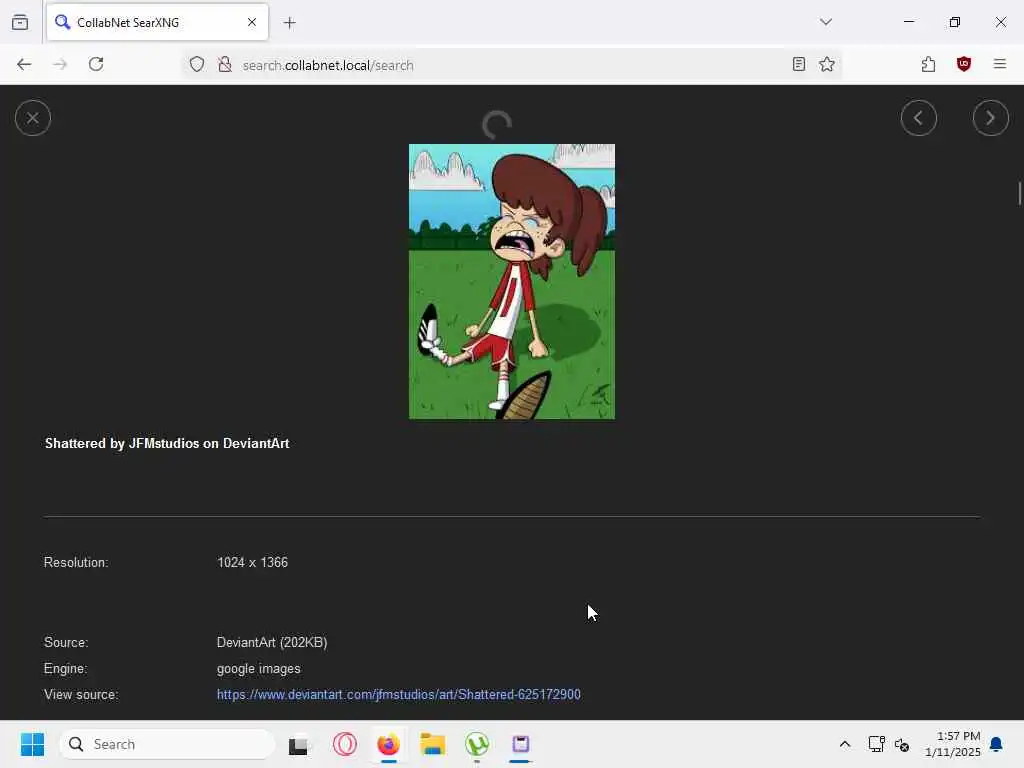The width and height of the screenshot is (1024, 768).
Task: Go to previous image result
Action: 919,118
